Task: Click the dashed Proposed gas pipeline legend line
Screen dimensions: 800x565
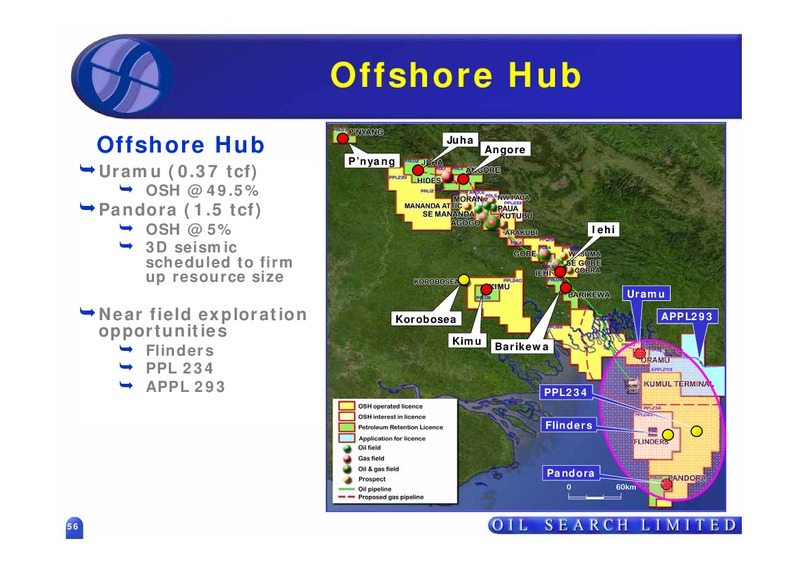Action: coord(346,497)
